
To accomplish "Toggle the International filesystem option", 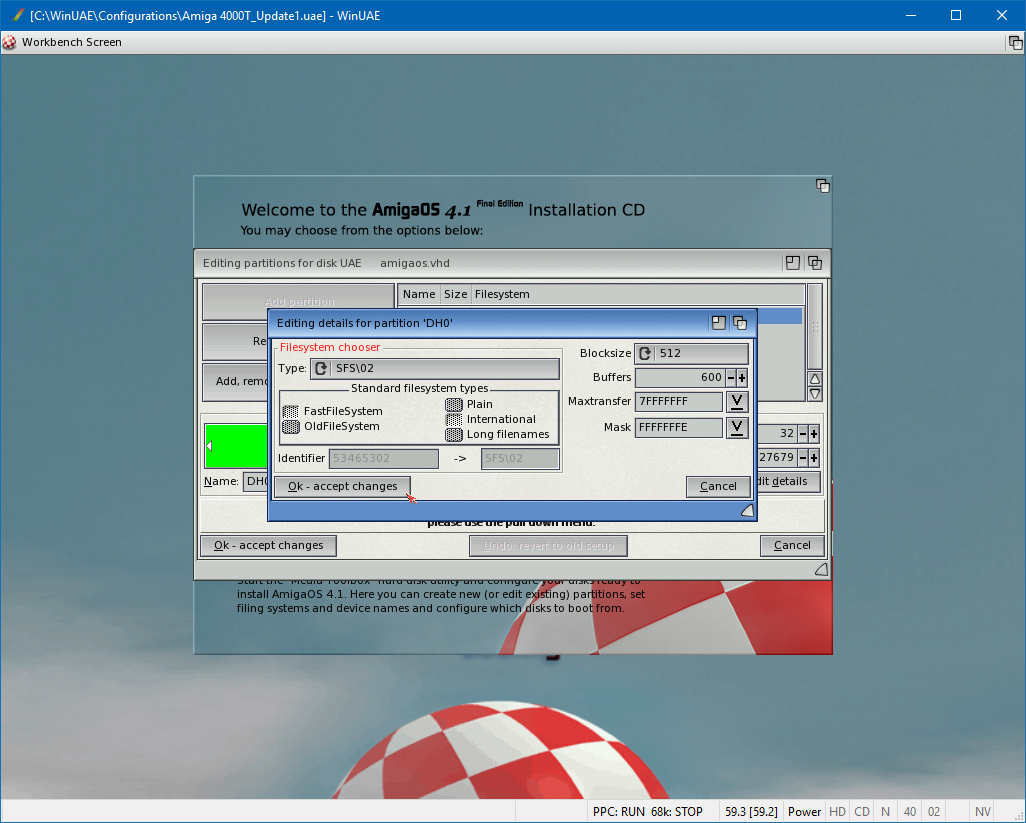I will (x=454, y=419).
